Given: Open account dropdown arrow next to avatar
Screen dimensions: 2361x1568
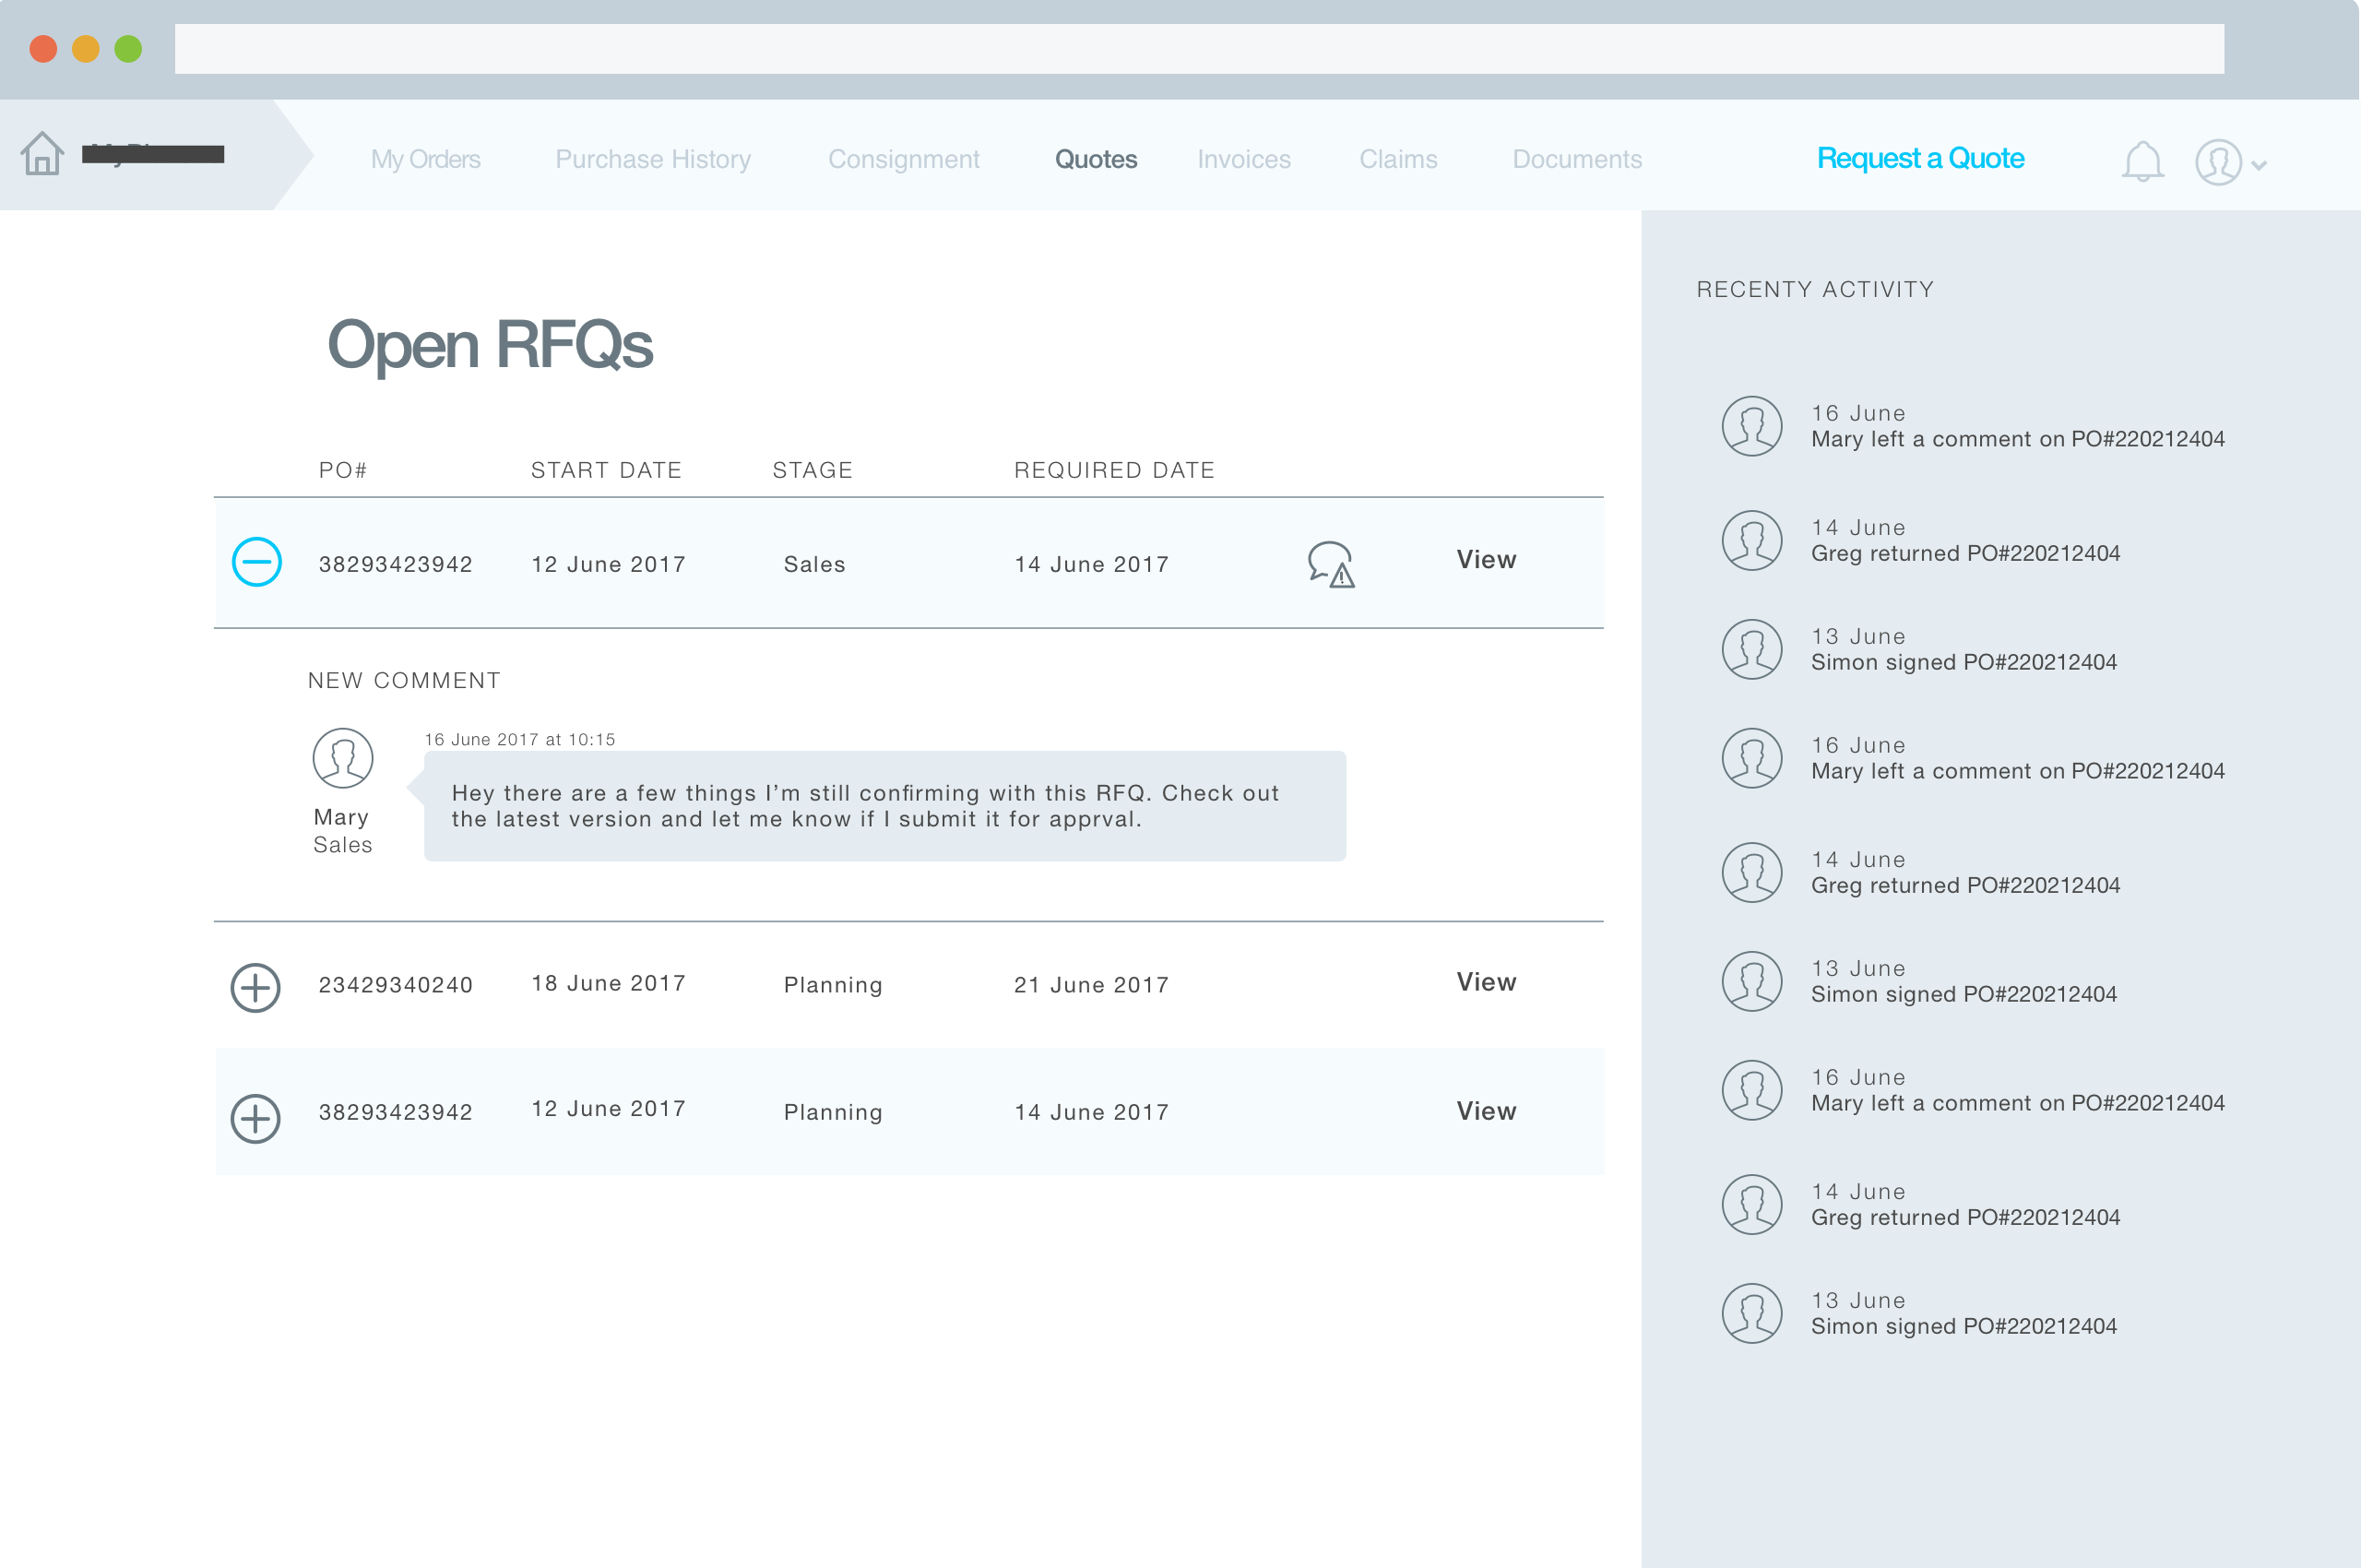Looking at the screenshot, I should click(2258, 166).
